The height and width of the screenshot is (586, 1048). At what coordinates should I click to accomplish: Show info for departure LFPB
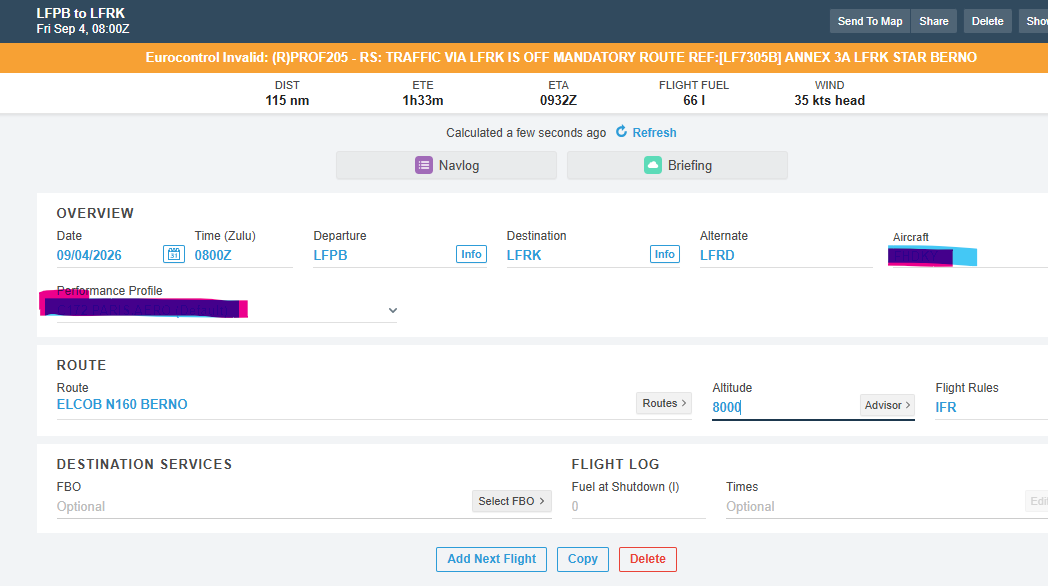pyautogui.click(x=471, y=254)
